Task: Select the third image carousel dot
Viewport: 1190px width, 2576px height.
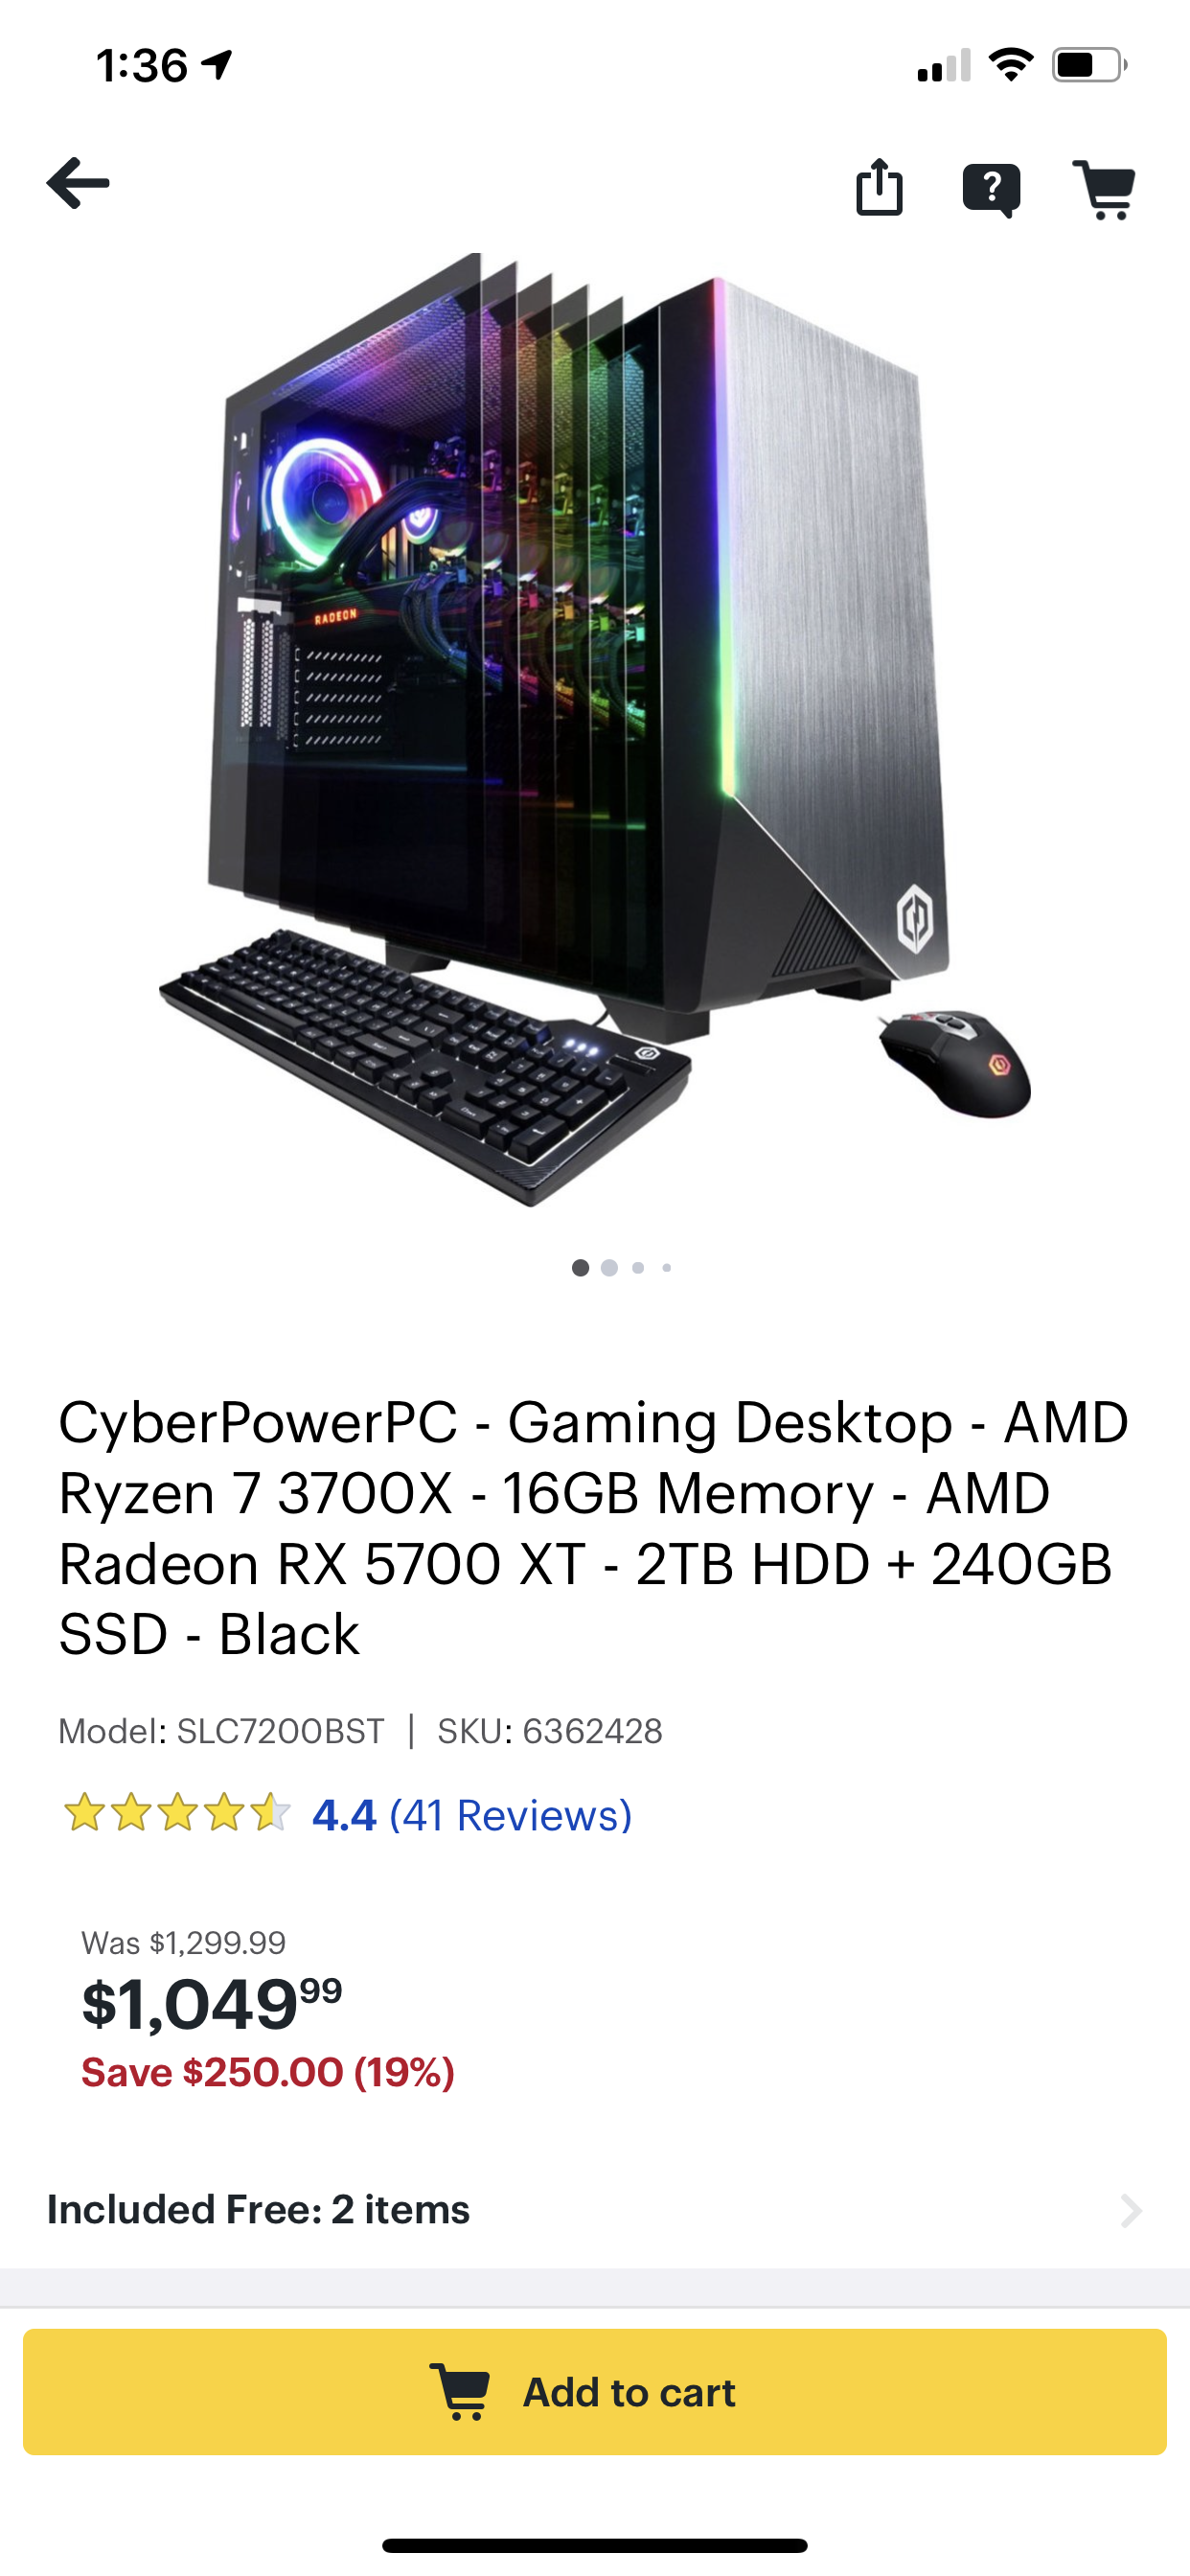Action: pos(638,1268)
